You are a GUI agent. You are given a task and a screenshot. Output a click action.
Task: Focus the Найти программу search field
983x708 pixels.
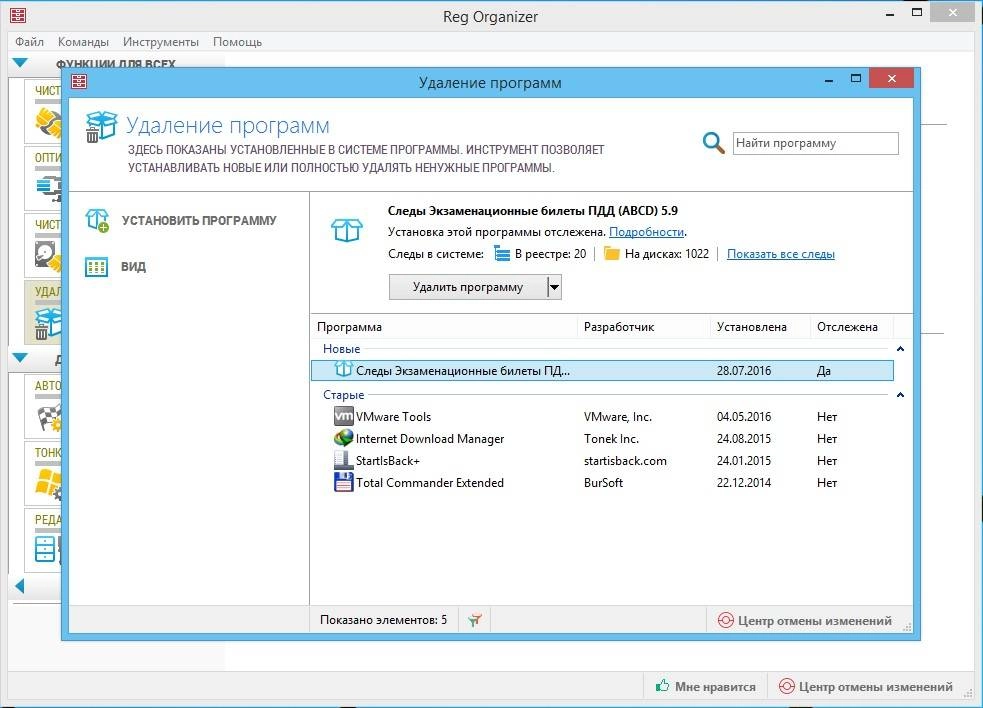(x=816, y=143)
